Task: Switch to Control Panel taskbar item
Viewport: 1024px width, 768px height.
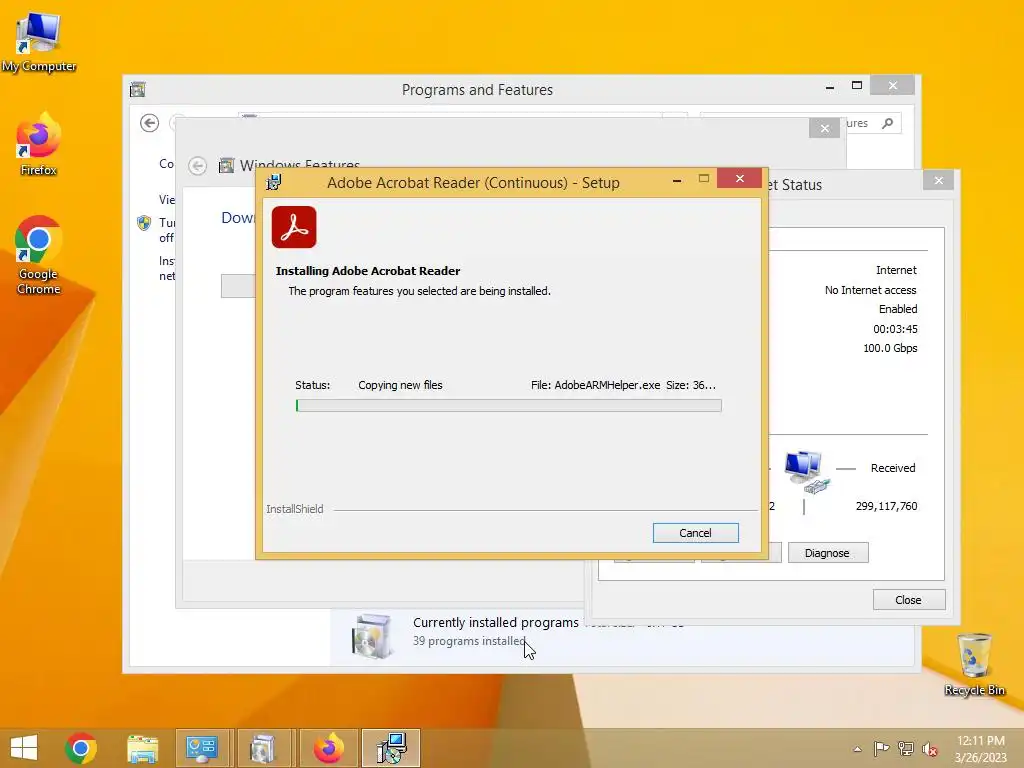Action: (x=201, y=748)
